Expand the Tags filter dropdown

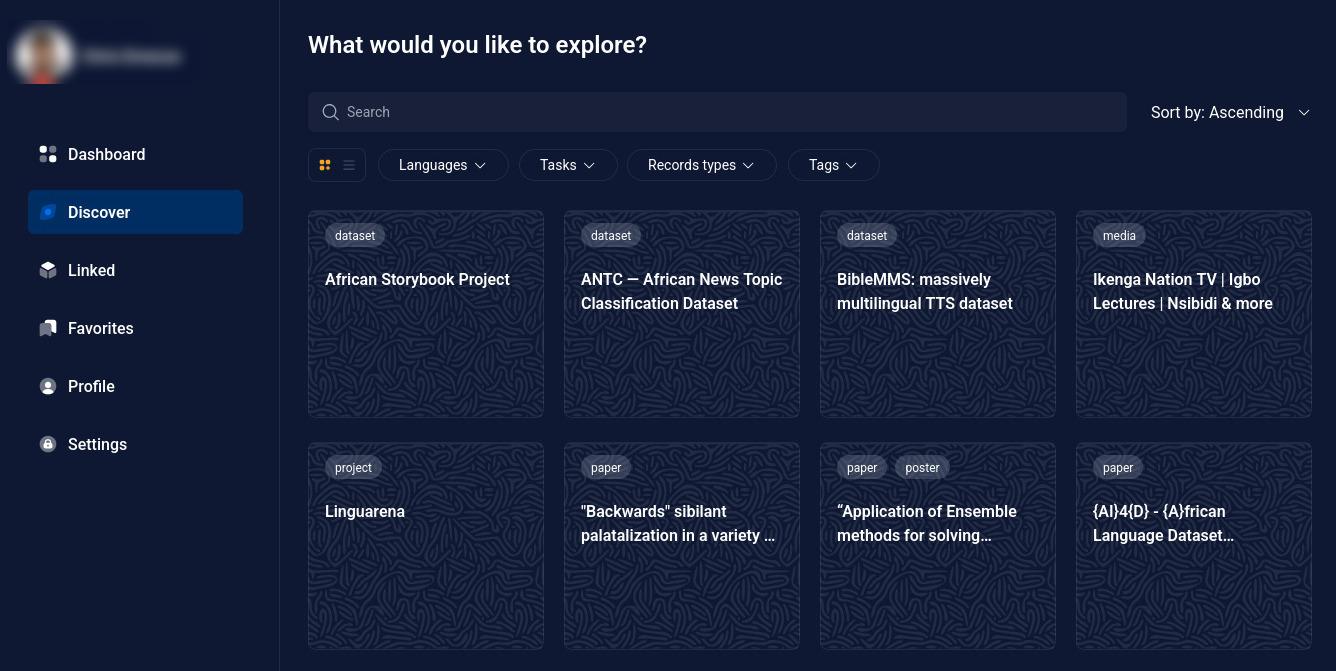pos(833,165)
